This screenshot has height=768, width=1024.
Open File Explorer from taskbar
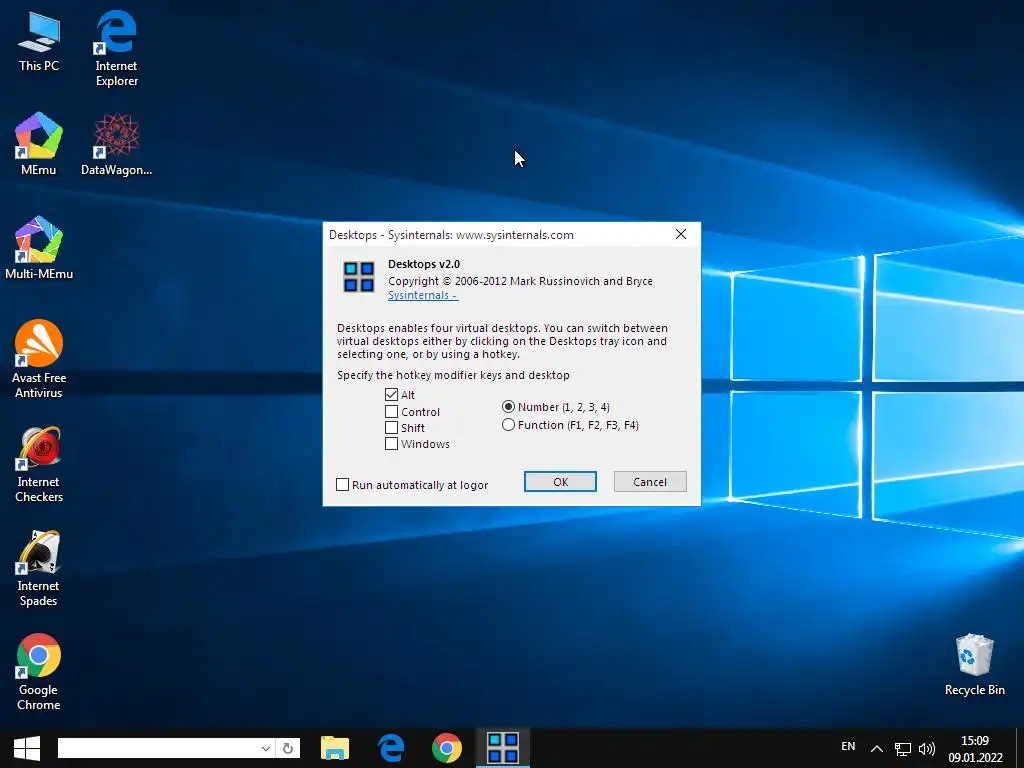(x=335, y=748)
